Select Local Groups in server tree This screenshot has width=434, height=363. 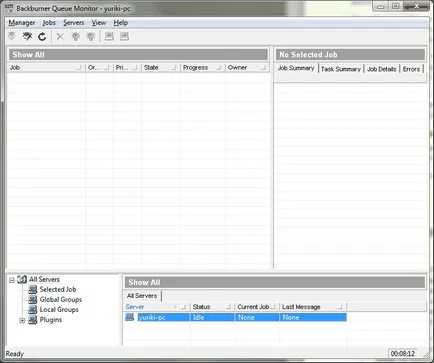click(x=59, y=309)
